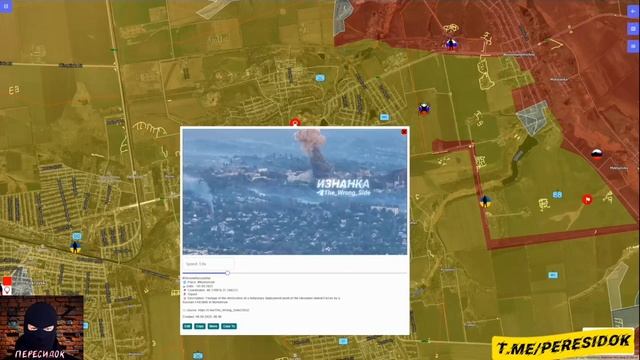
Task: Click the lowest of three blue right-edge buttons
Action: coord(633,46)
